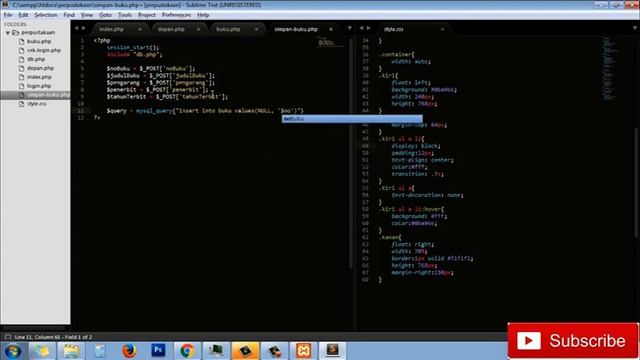Go to previous tab in left pane

pyautogui.click(x=76, y=28)
